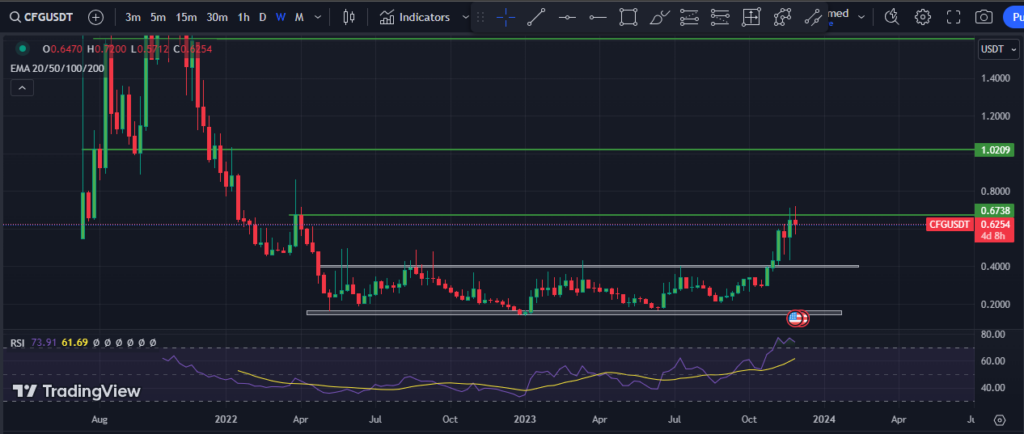
Task: Open time axis settings hexagon icon
Action: click(x=999, y=420)
